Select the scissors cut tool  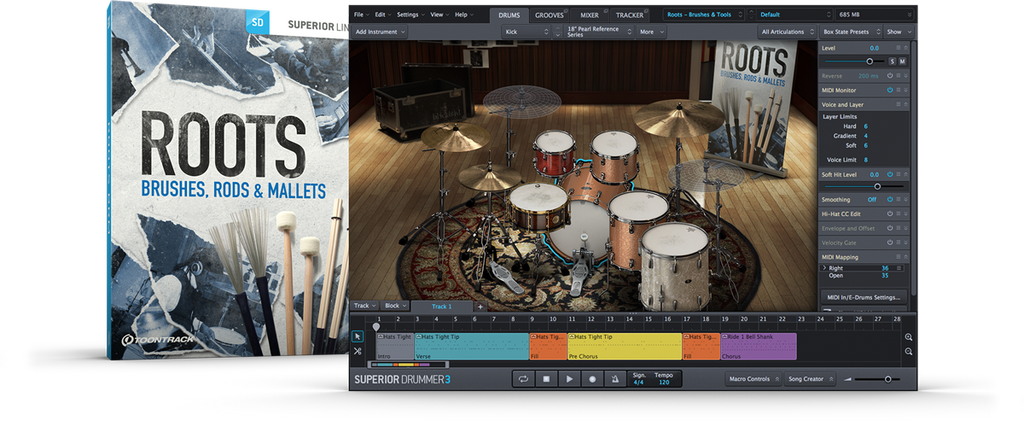click(x=357, y=351)
